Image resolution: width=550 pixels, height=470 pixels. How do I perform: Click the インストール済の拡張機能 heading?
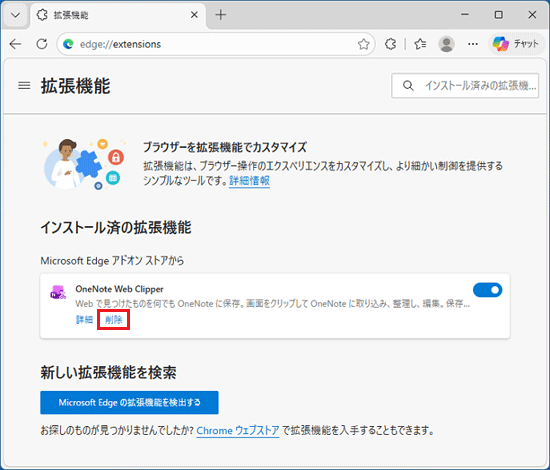(x=116, y=228)
